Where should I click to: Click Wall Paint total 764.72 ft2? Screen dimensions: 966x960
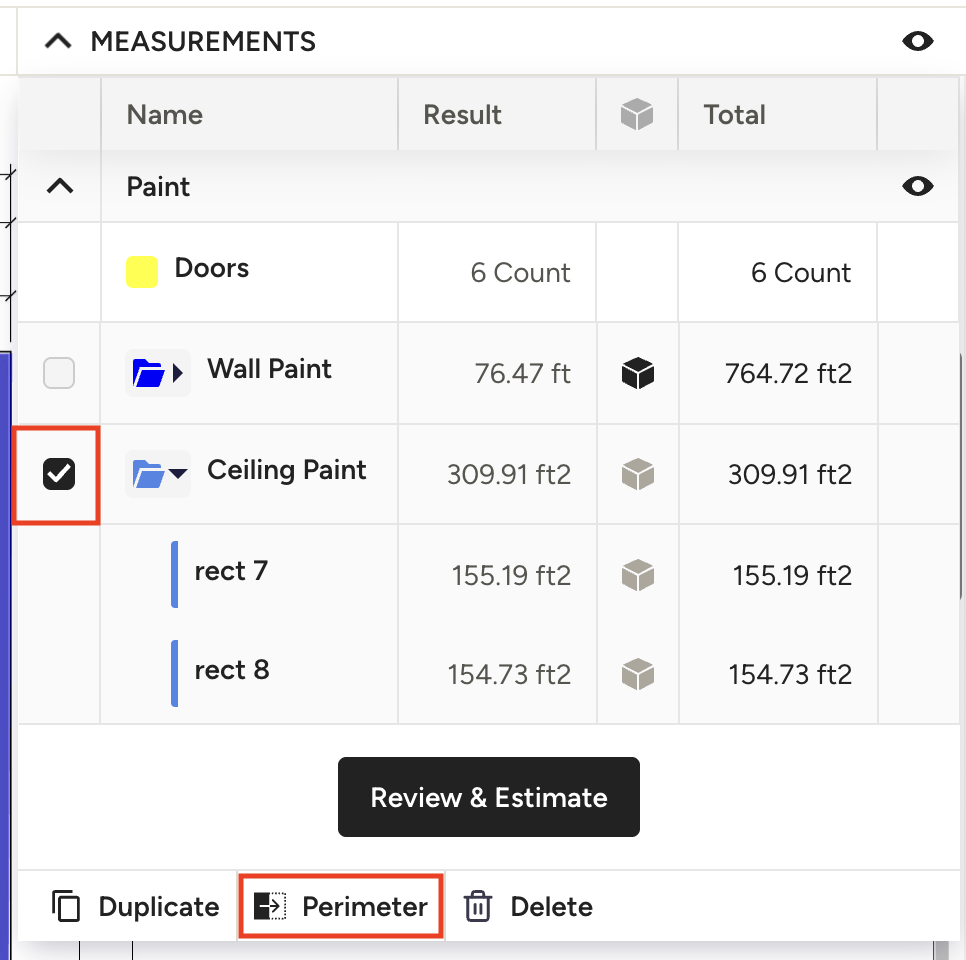click(789, 373)
